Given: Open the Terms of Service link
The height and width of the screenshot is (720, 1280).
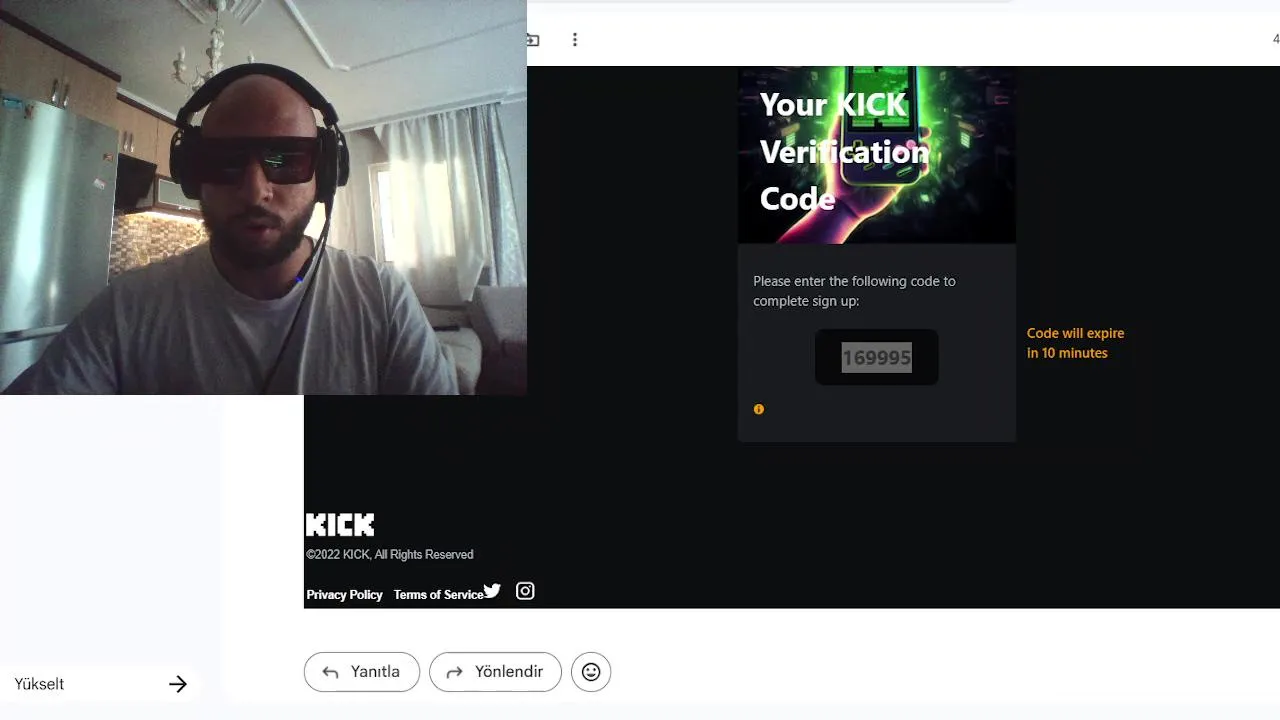Looking at the screenshot, I should click(438, 595).
